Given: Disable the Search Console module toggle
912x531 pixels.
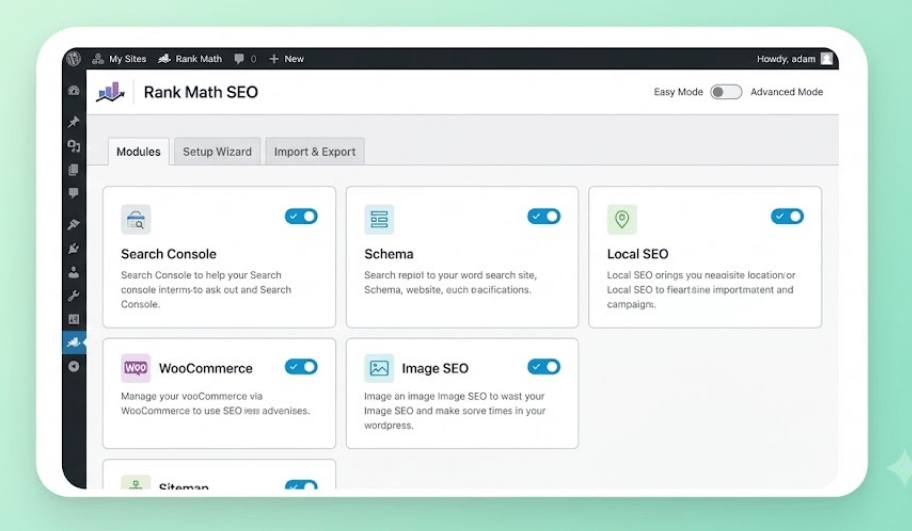Looking at the screenshot, I should tap(301, 216).
